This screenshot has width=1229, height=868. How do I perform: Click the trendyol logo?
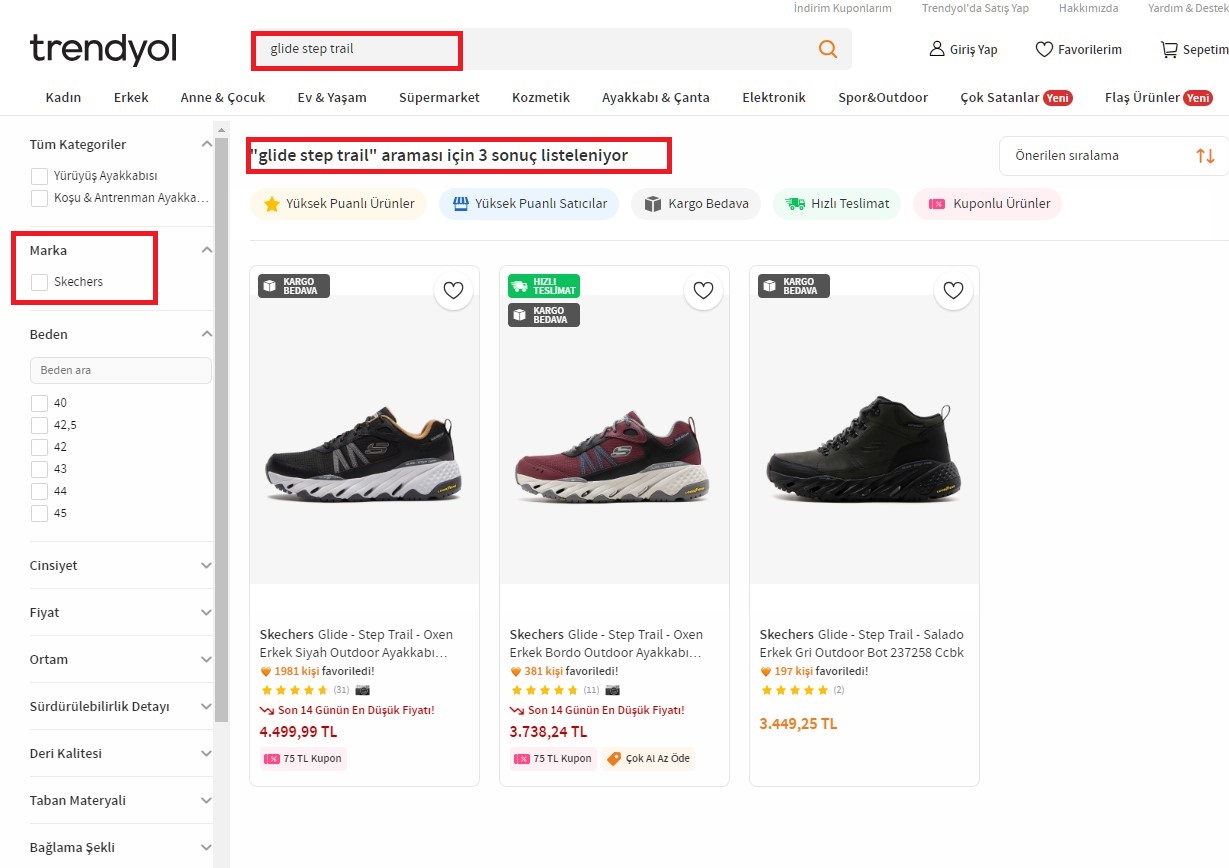tap(103, 49)
